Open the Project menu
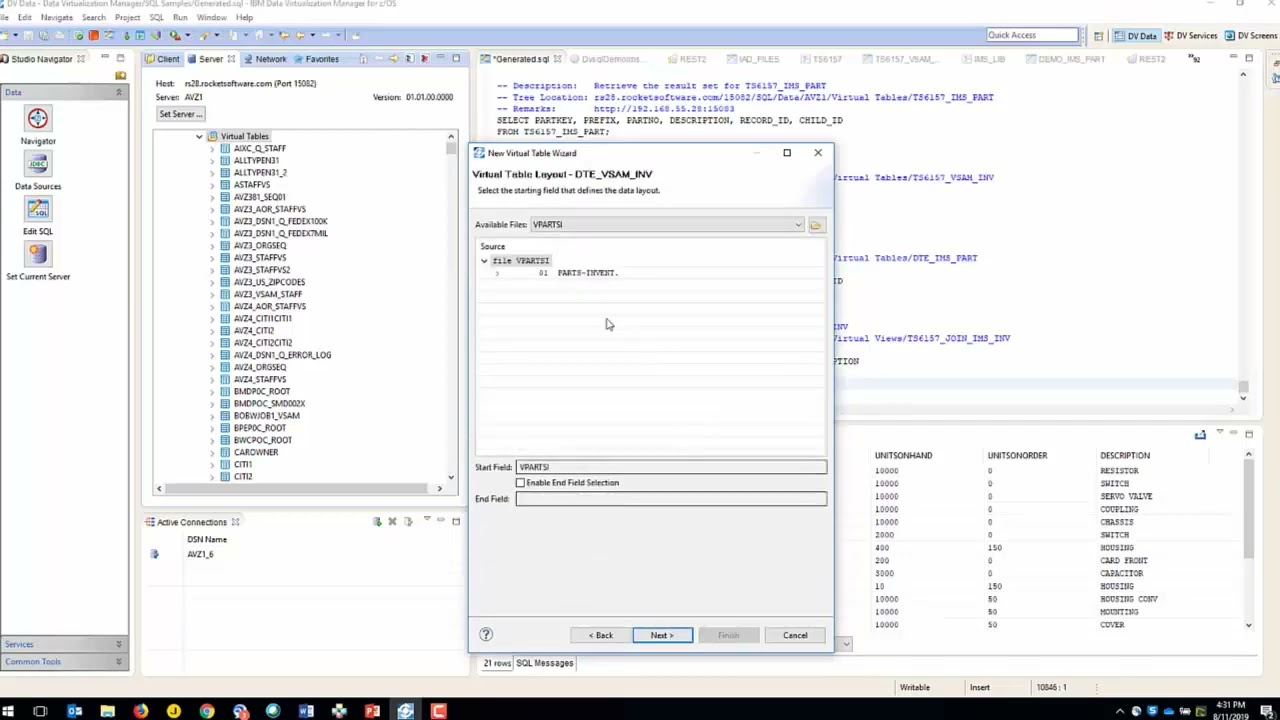 click(127, 18)
